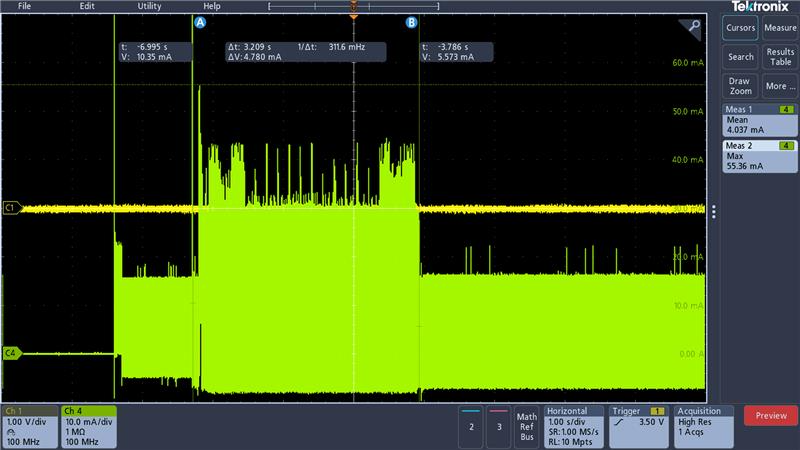Click the zoom magnifier icon on graticule
800x450 pixels.
(690, 29)
